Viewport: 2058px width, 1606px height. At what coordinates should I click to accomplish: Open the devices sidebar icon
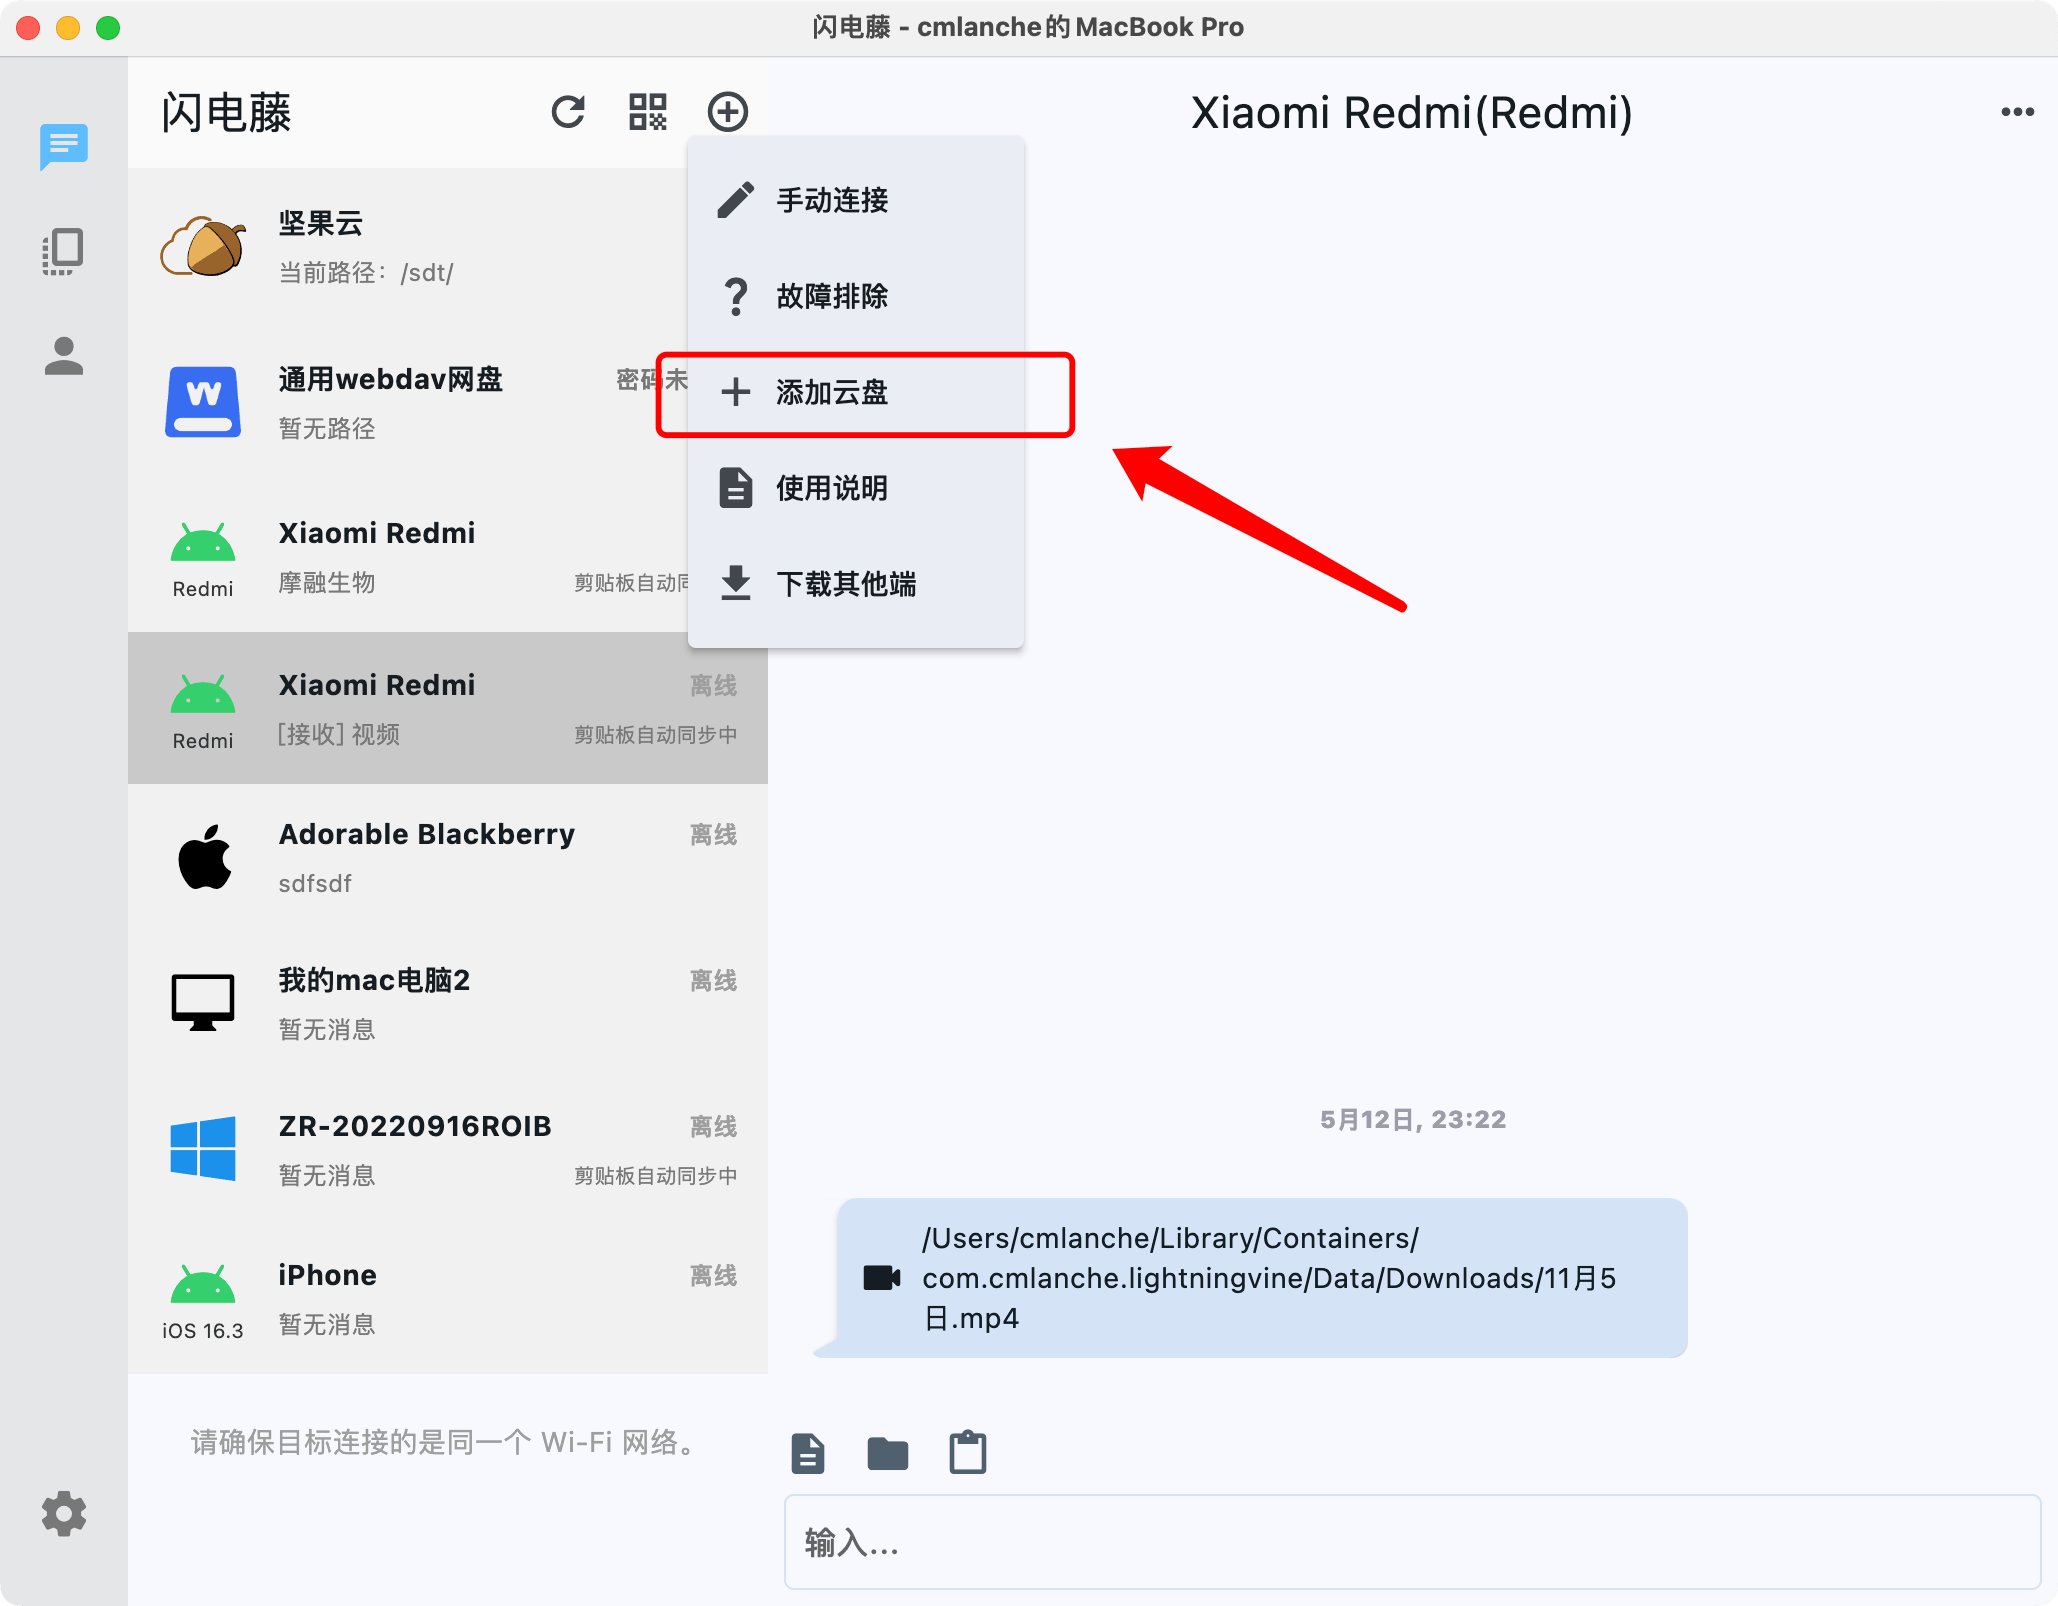[63, 252]
